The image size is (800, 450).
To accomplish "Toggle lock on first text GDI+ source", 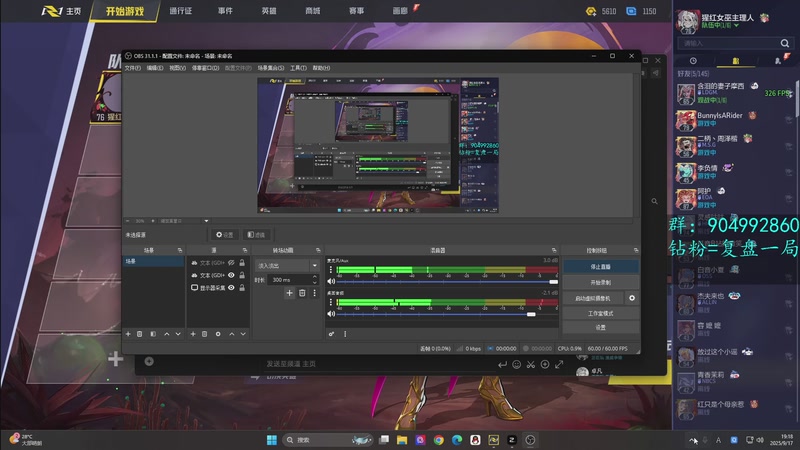I will (x=242, y=262).
